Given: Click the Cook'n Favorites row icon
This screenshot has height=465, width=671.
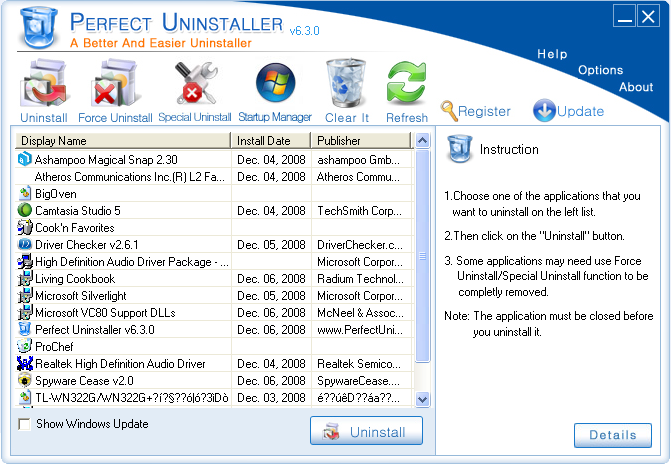Looking at the screenshot, I should (25, 227).
